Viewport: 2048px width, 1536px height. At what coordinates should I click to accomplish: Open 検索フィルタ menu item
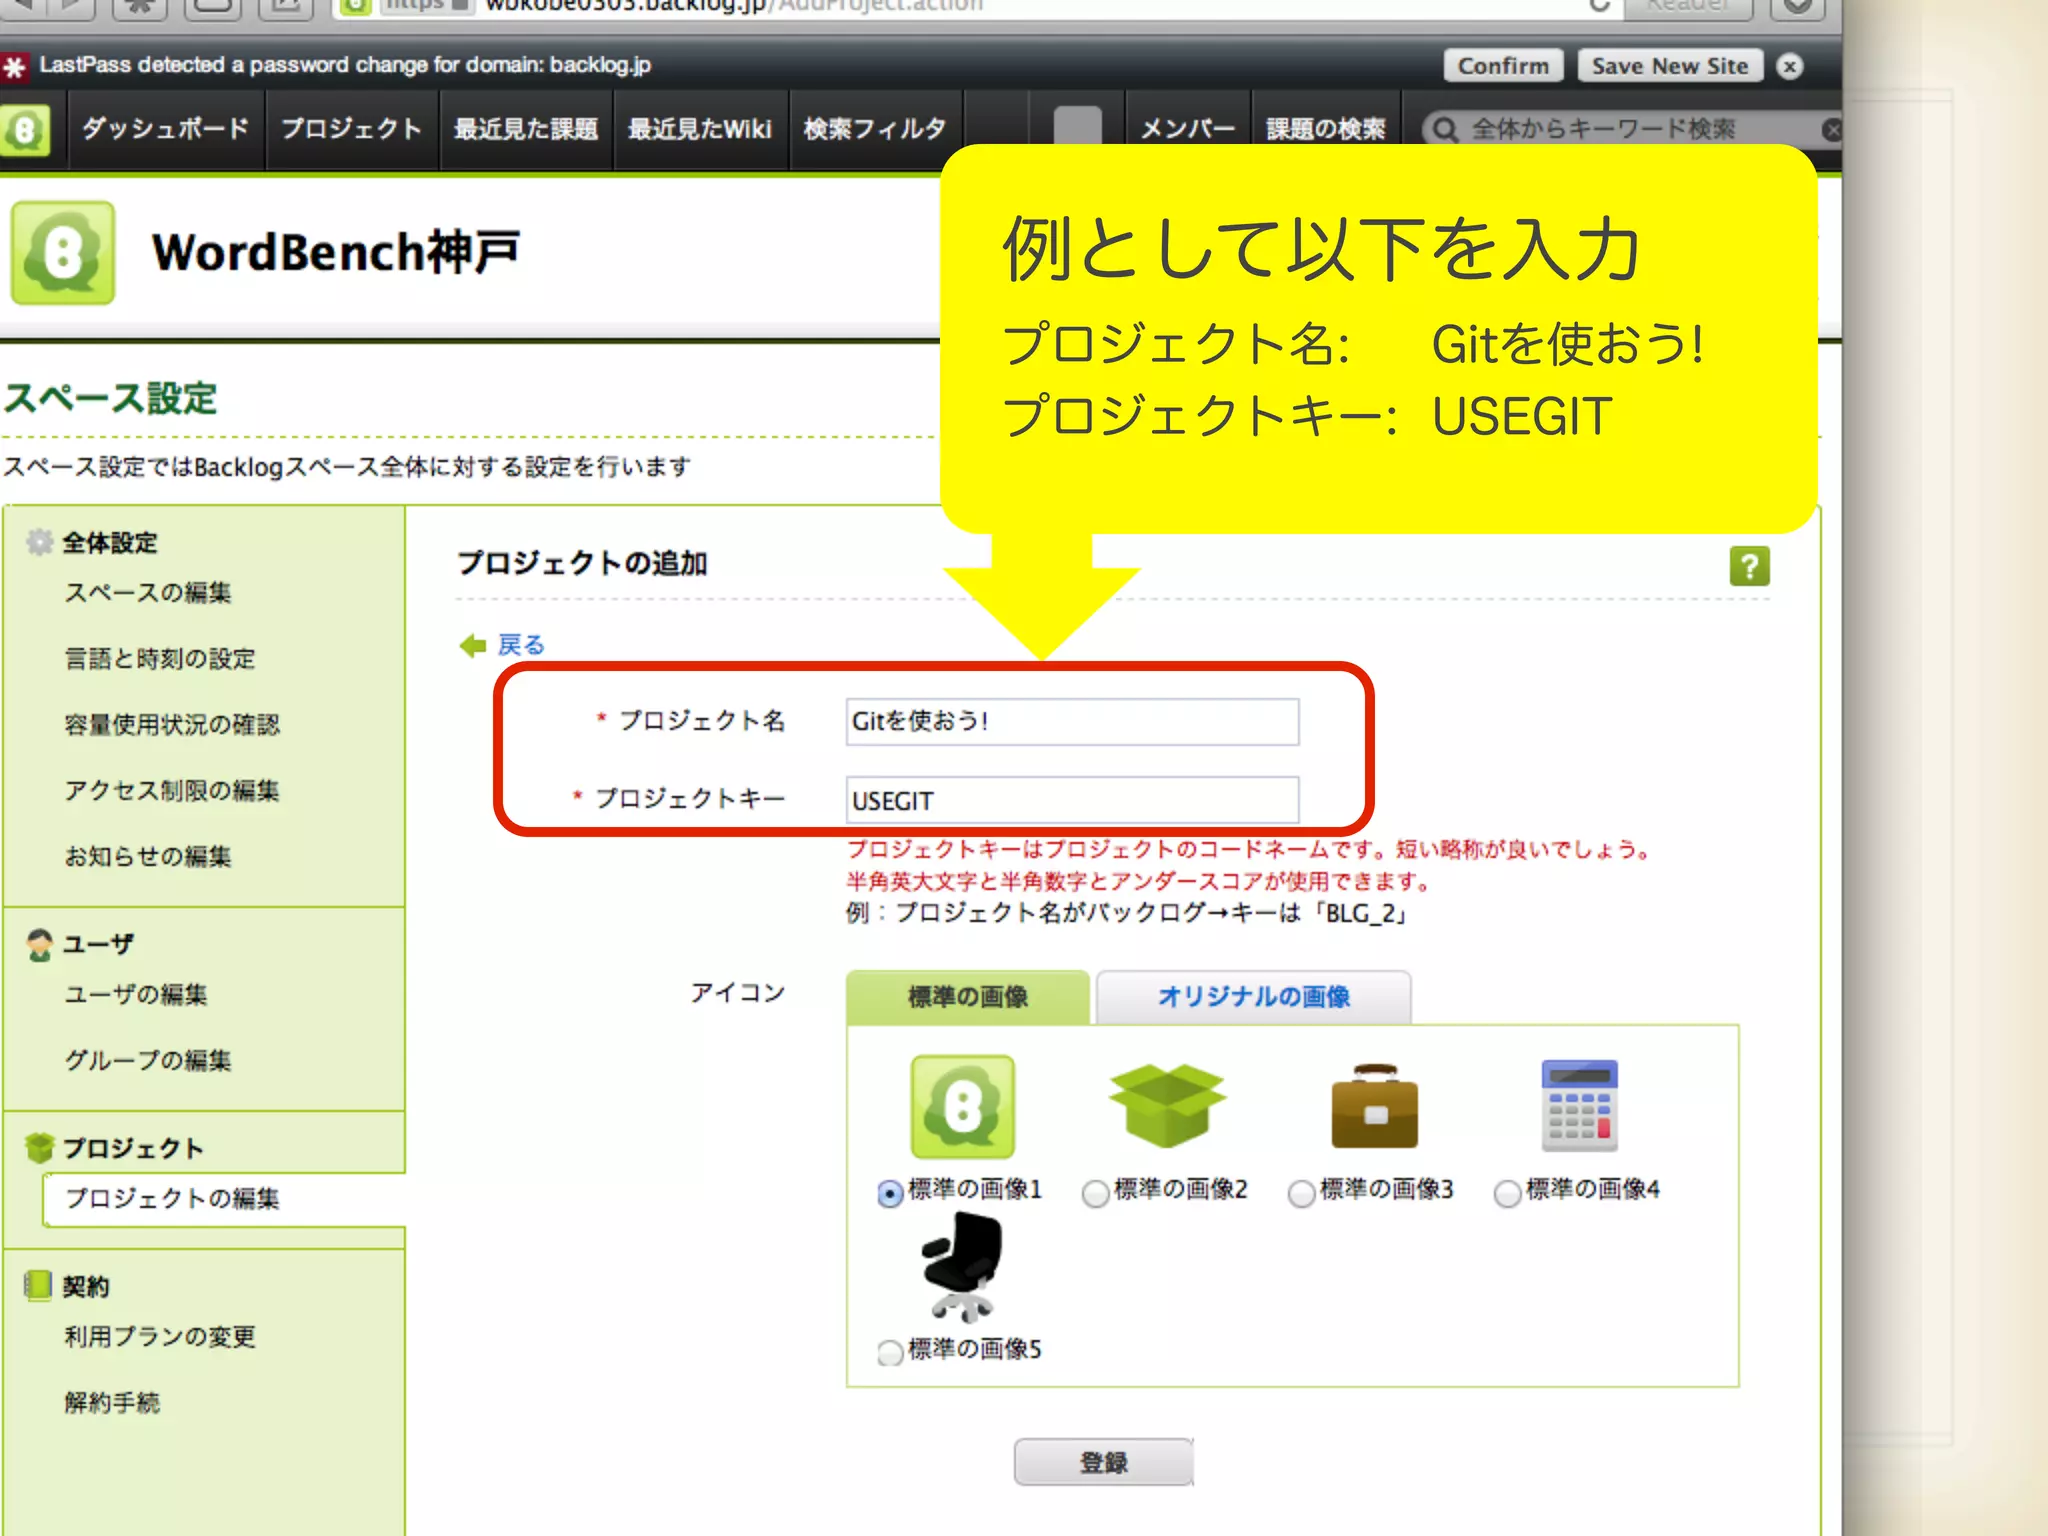(874, 129)
